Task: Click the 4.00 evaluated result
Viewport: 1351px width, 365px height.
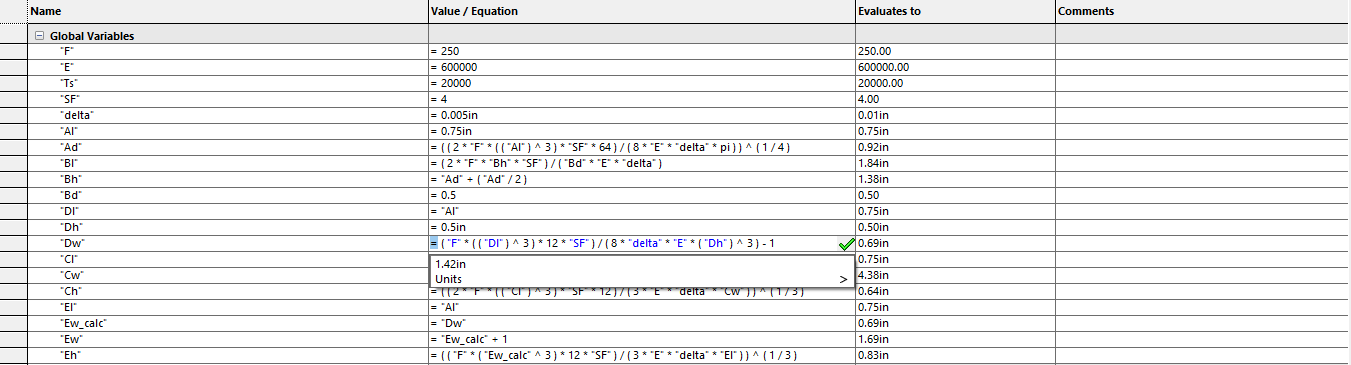Action: point(955,99)
